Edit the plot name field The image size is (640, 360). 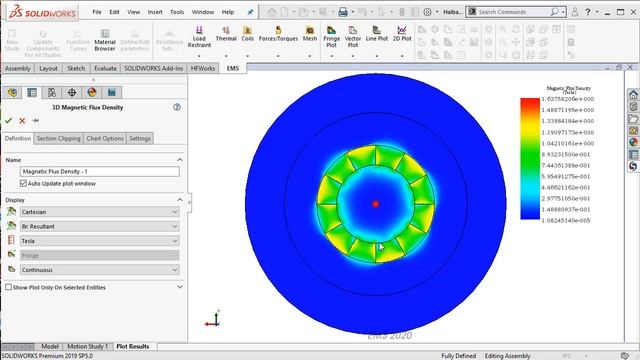(x=100, y=172)
